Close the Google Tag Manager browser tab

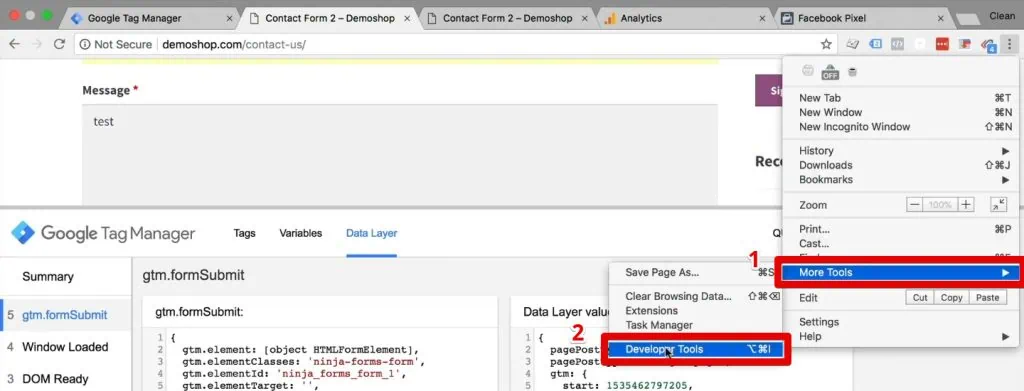point(228,18)
